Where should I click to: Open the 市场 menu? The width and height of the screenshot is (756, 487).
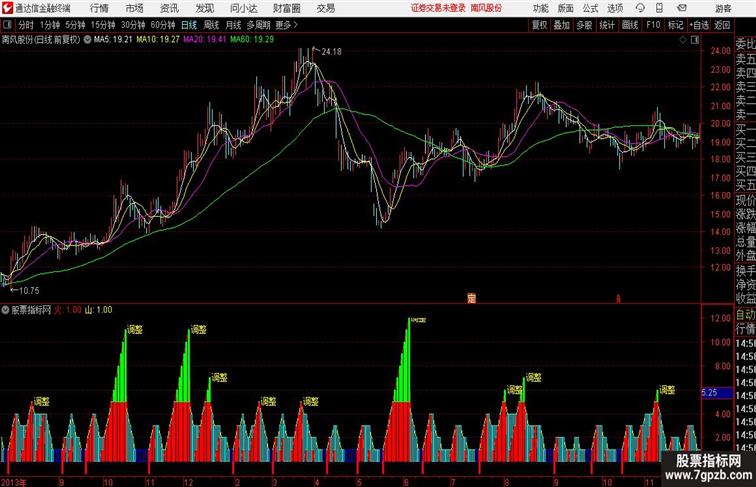point(135,8)
